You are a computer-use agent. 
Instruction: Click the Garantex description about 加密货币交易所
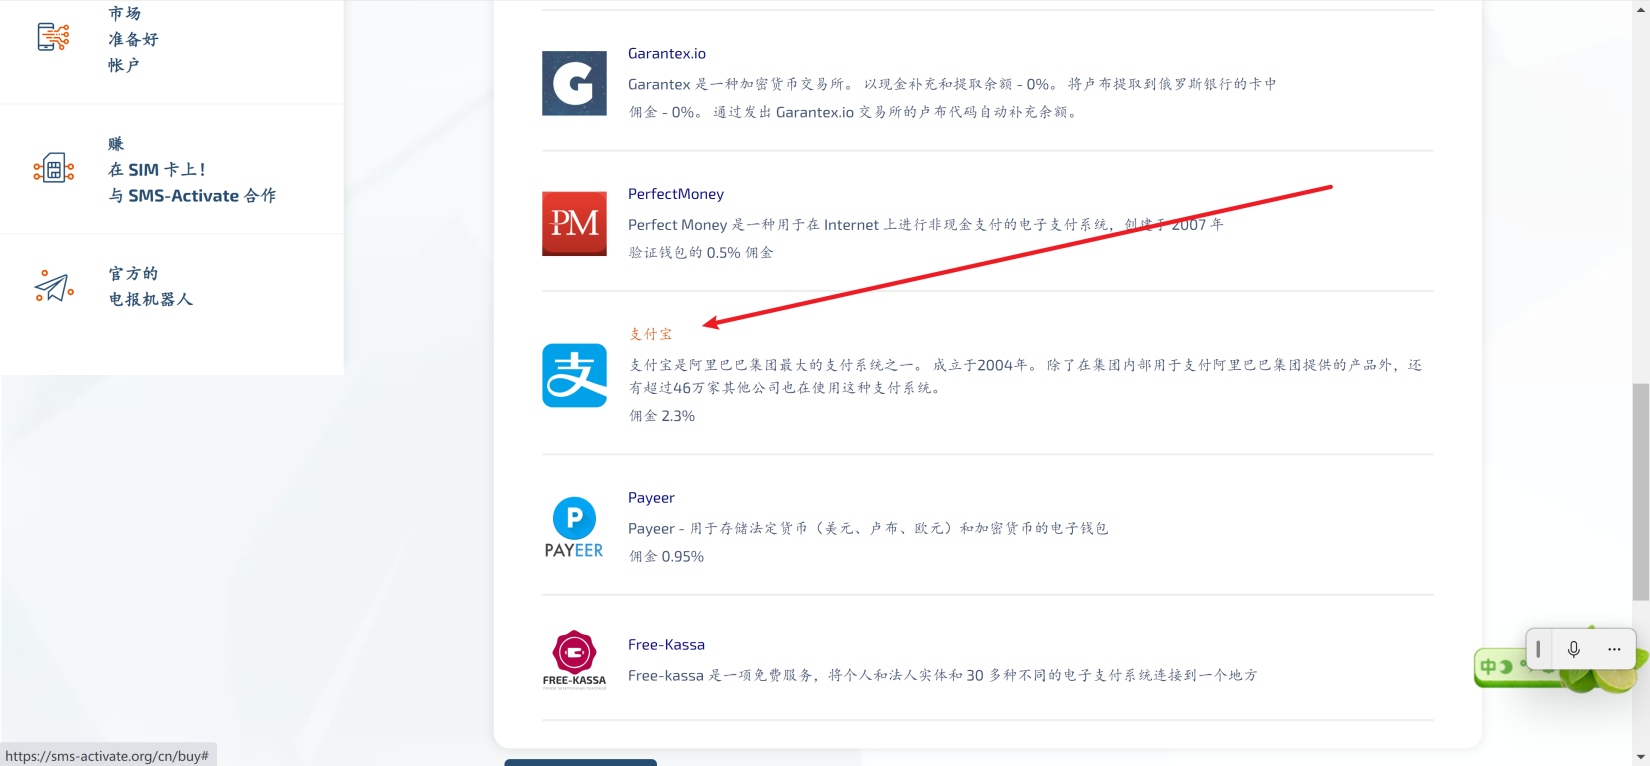pos(952,98)
